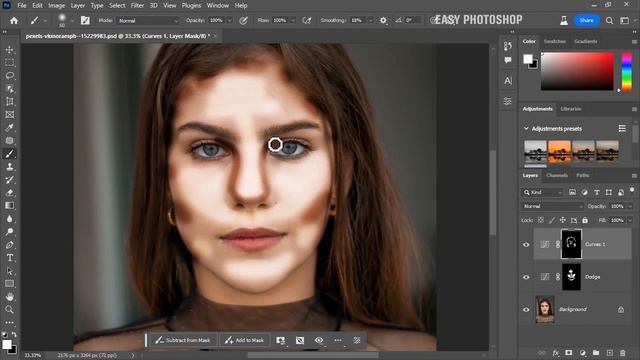Switch to the Libraries tab
The width and height of the screenshot is (640, 360).
[571, 109]
